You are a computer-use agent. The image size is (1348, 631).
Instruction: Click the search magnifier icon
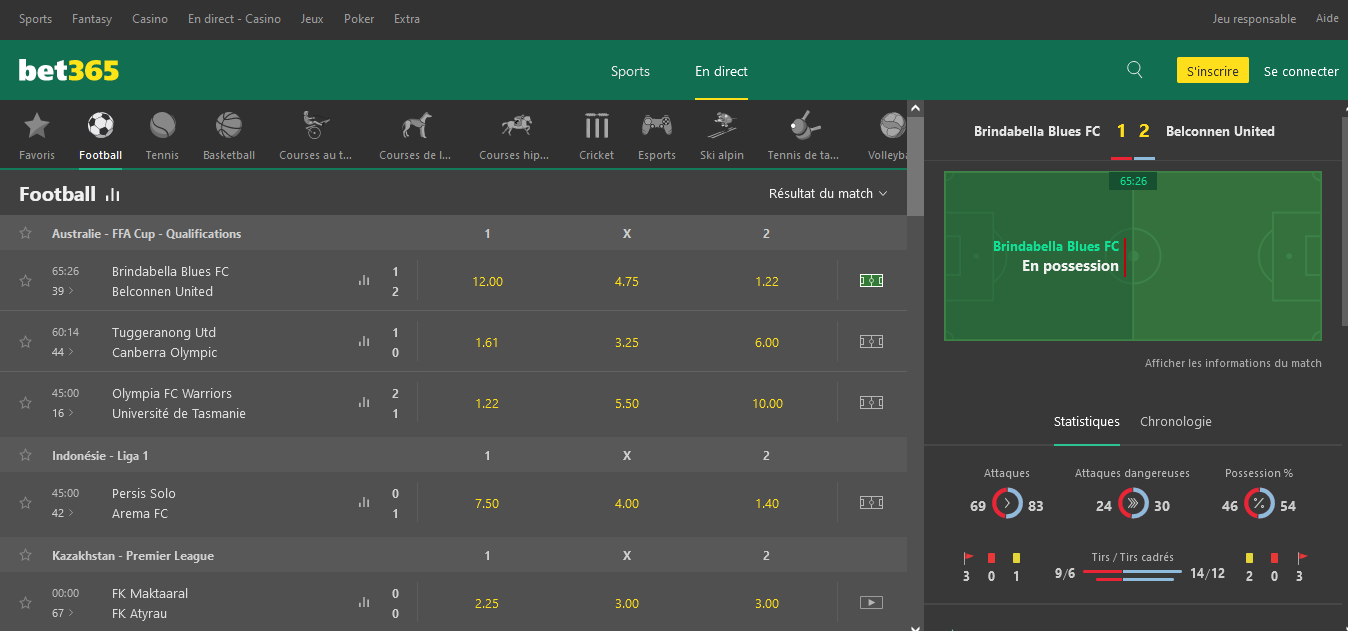point(1135,70)
